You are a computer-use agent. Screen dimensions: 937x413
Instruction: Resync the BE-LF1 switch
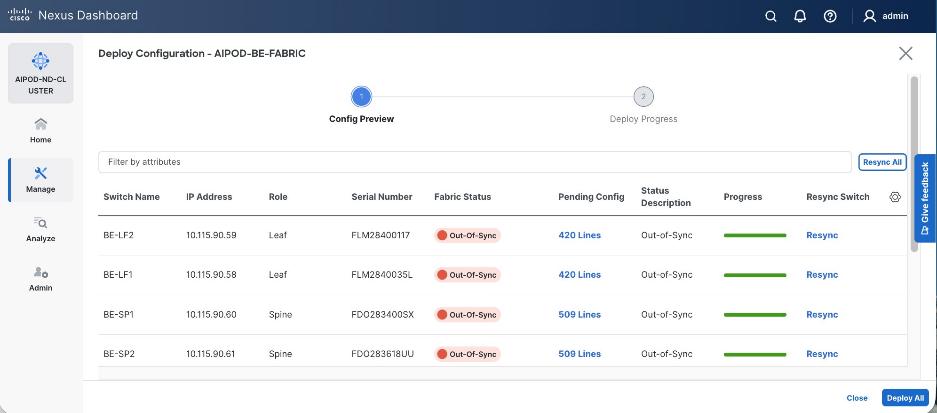[x=822, y=275]
